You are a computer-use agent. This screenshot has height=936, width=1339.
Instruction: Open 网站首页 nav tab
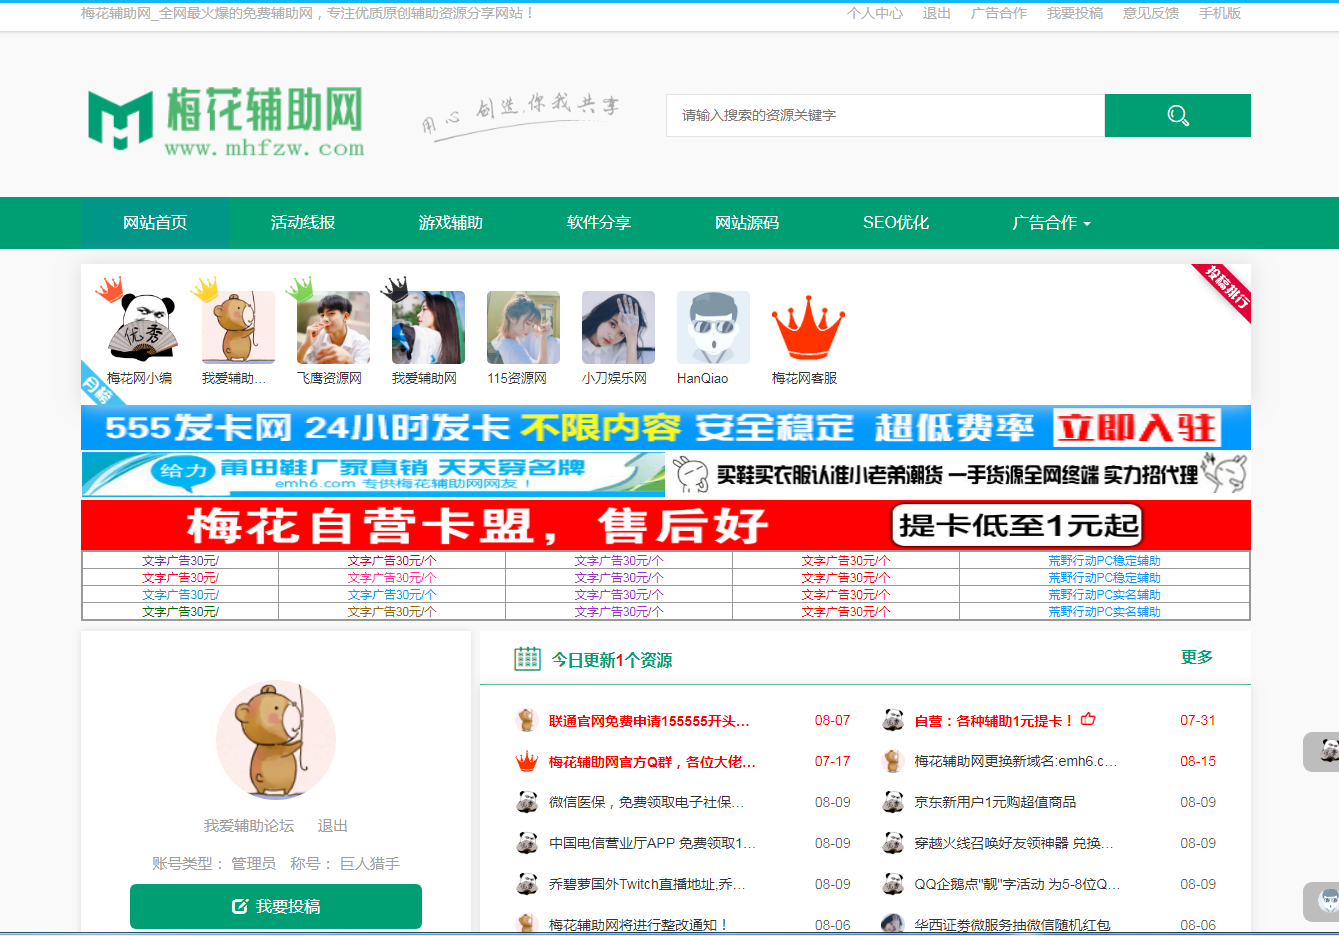pos(155,223)
